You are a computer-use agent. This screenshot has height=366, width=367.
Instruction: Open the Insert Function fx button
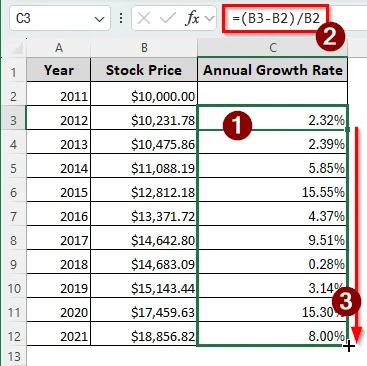(x=192, y=18)
